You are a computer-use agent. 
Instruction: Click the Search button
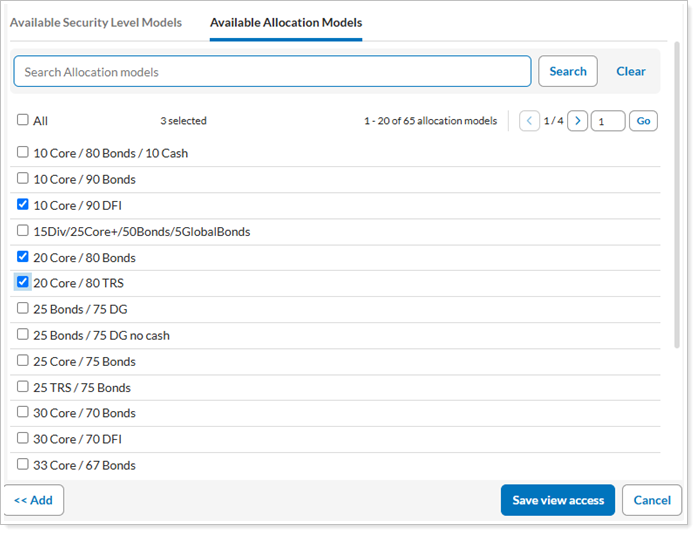click(568, 71)
